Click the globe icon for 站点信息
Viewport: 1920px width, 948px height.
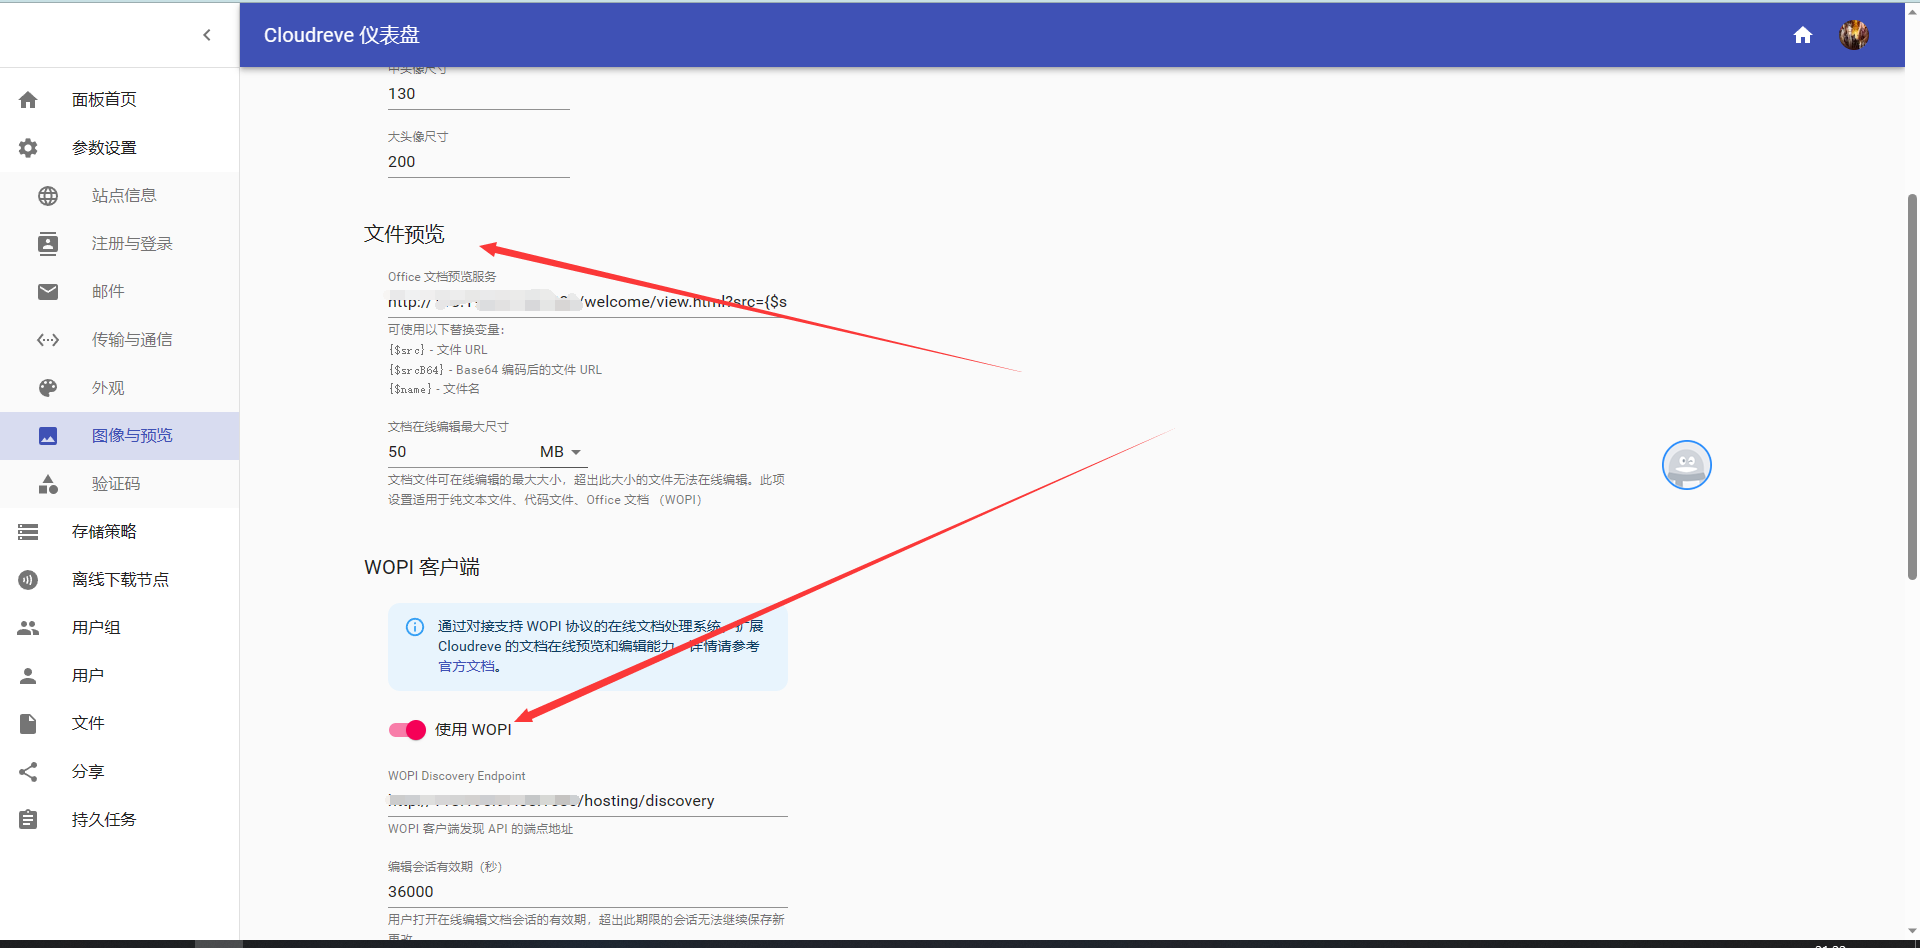48,196
